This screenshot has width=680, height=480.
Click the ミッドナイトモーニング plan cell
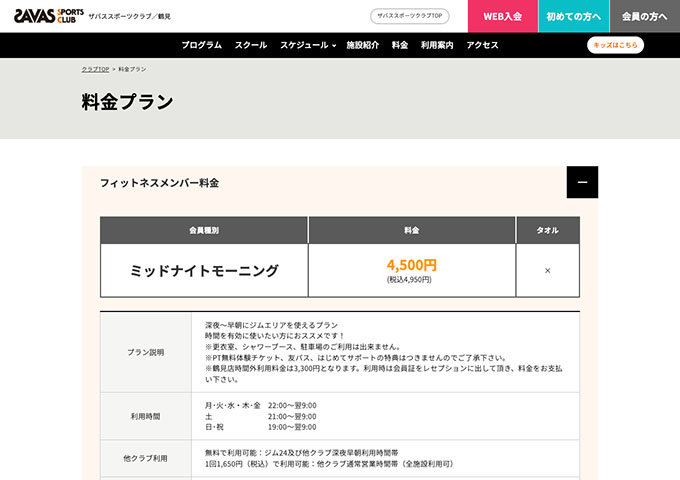(204, 271)
